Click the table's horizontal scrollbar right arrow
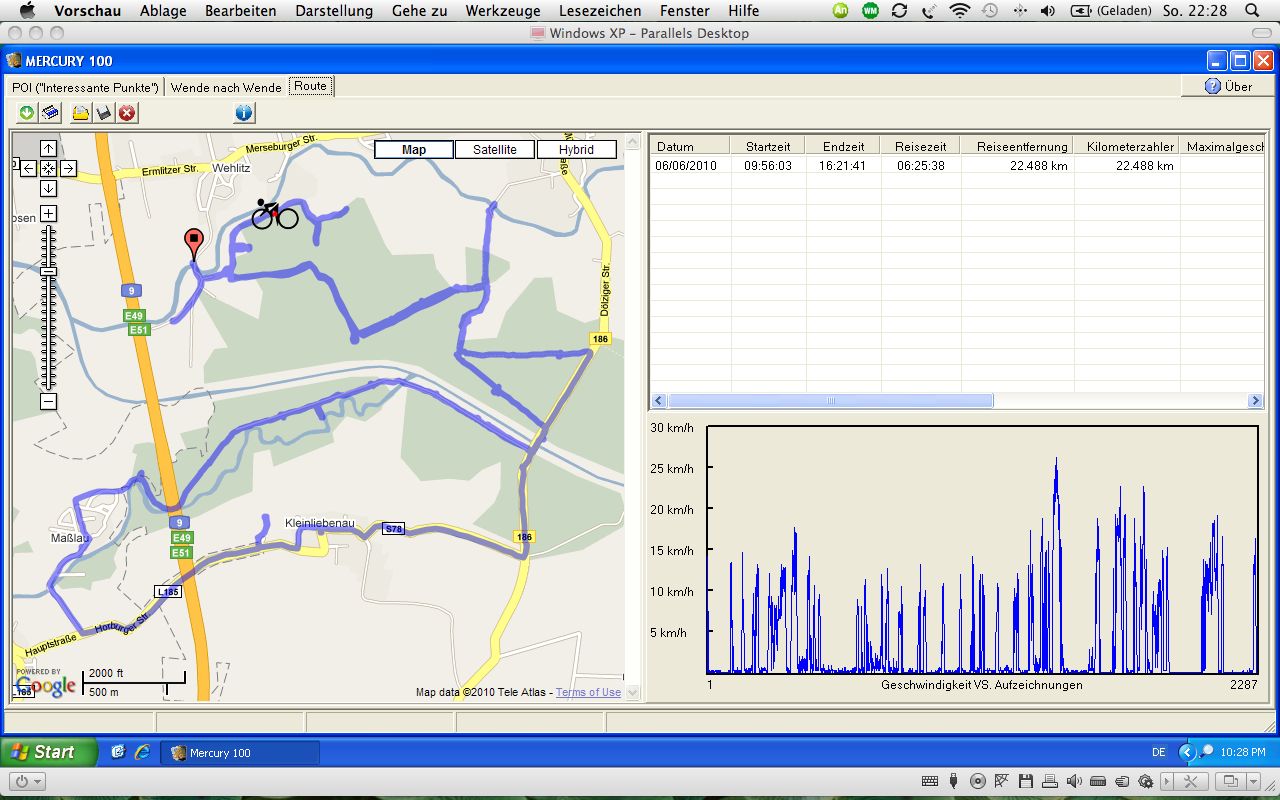This screenshot has height=800, width=1280. (x=1255, y=401)
